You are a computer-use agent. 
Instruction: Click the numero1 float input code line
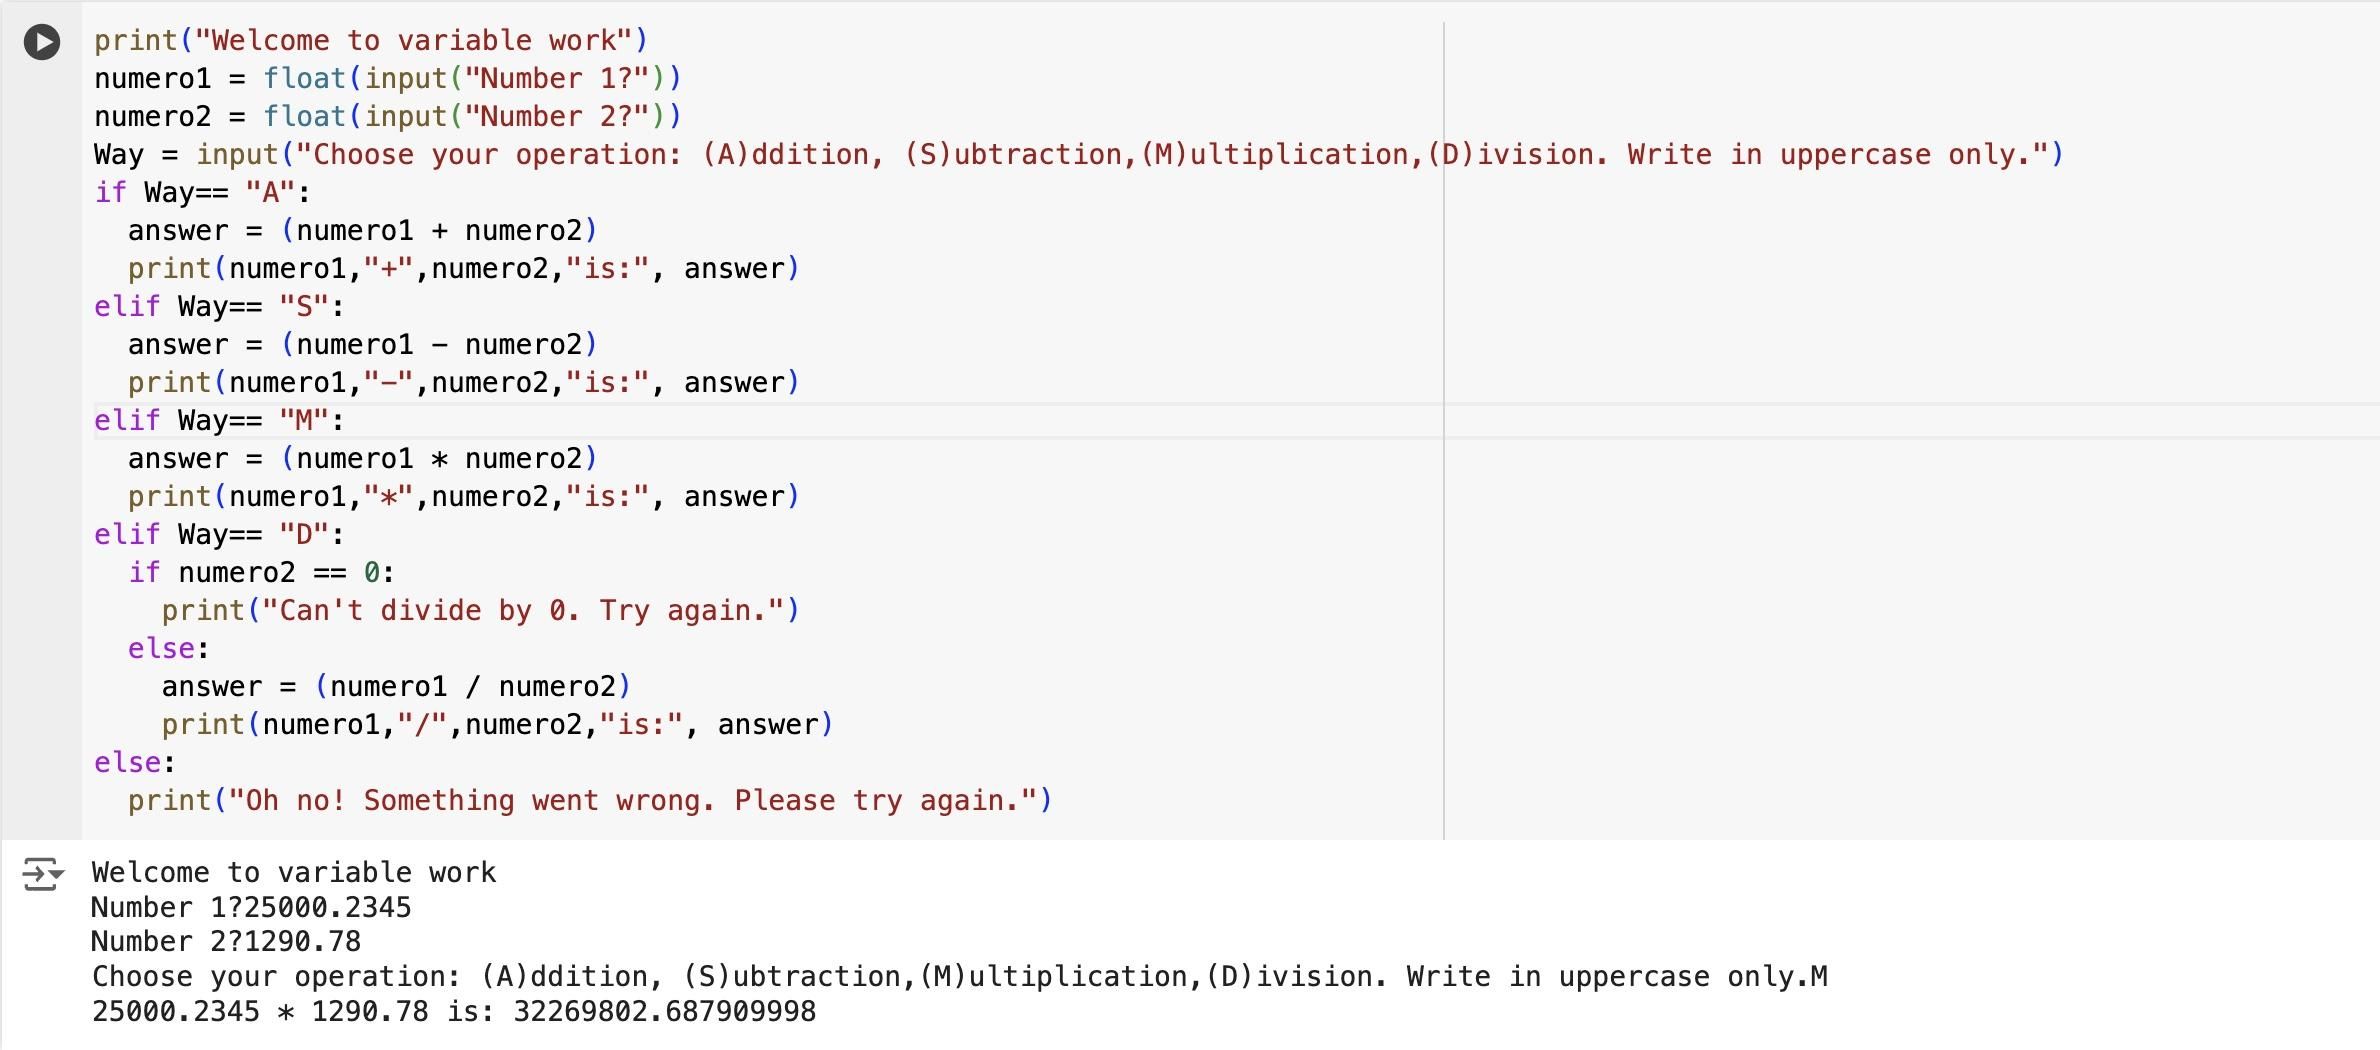(x=386, y=79)
